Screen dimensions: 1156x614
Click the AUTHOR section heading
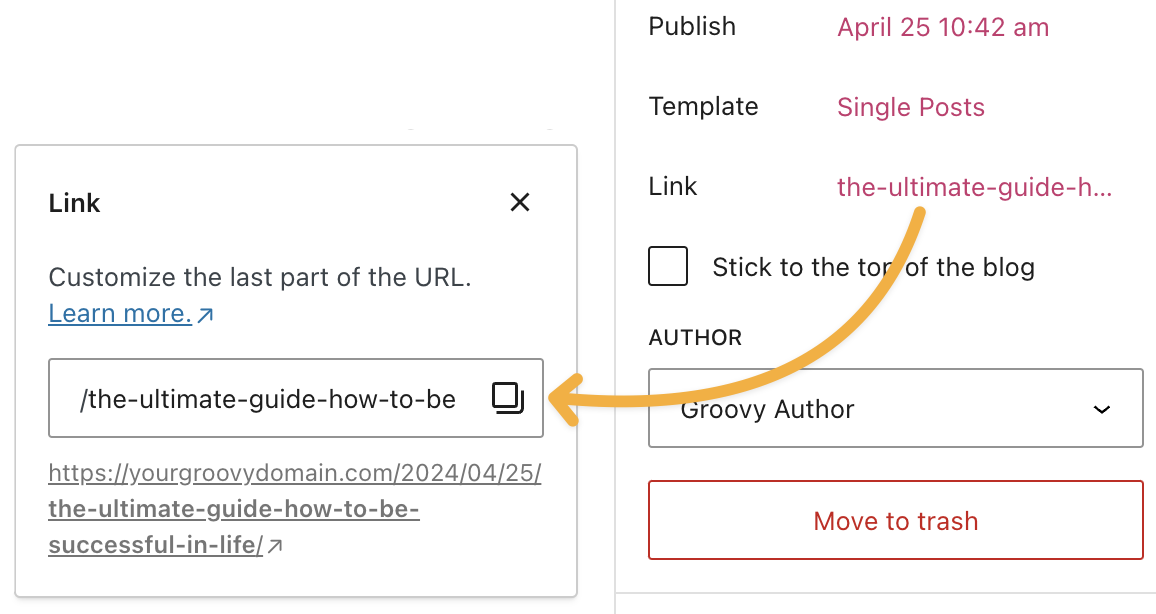coord(695,338)
